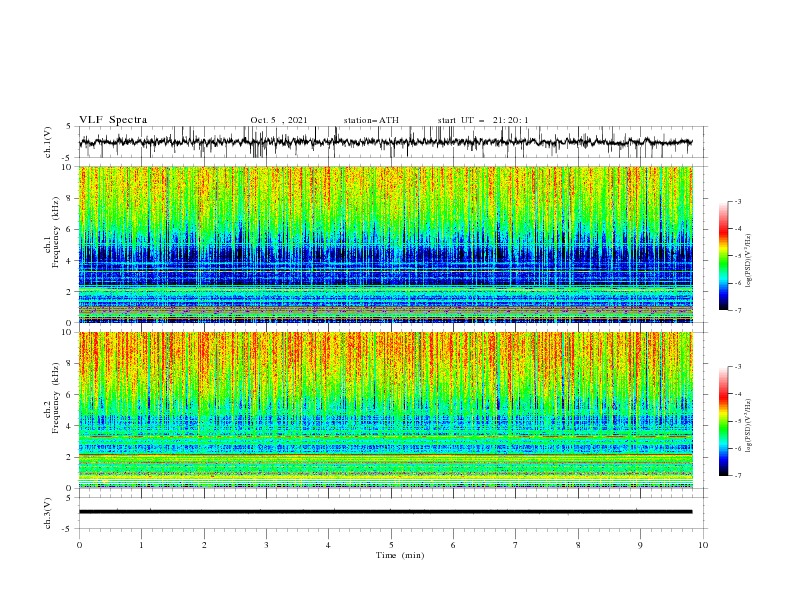Click the "-7" value on ch.1 colorbar

click(738, 310)
